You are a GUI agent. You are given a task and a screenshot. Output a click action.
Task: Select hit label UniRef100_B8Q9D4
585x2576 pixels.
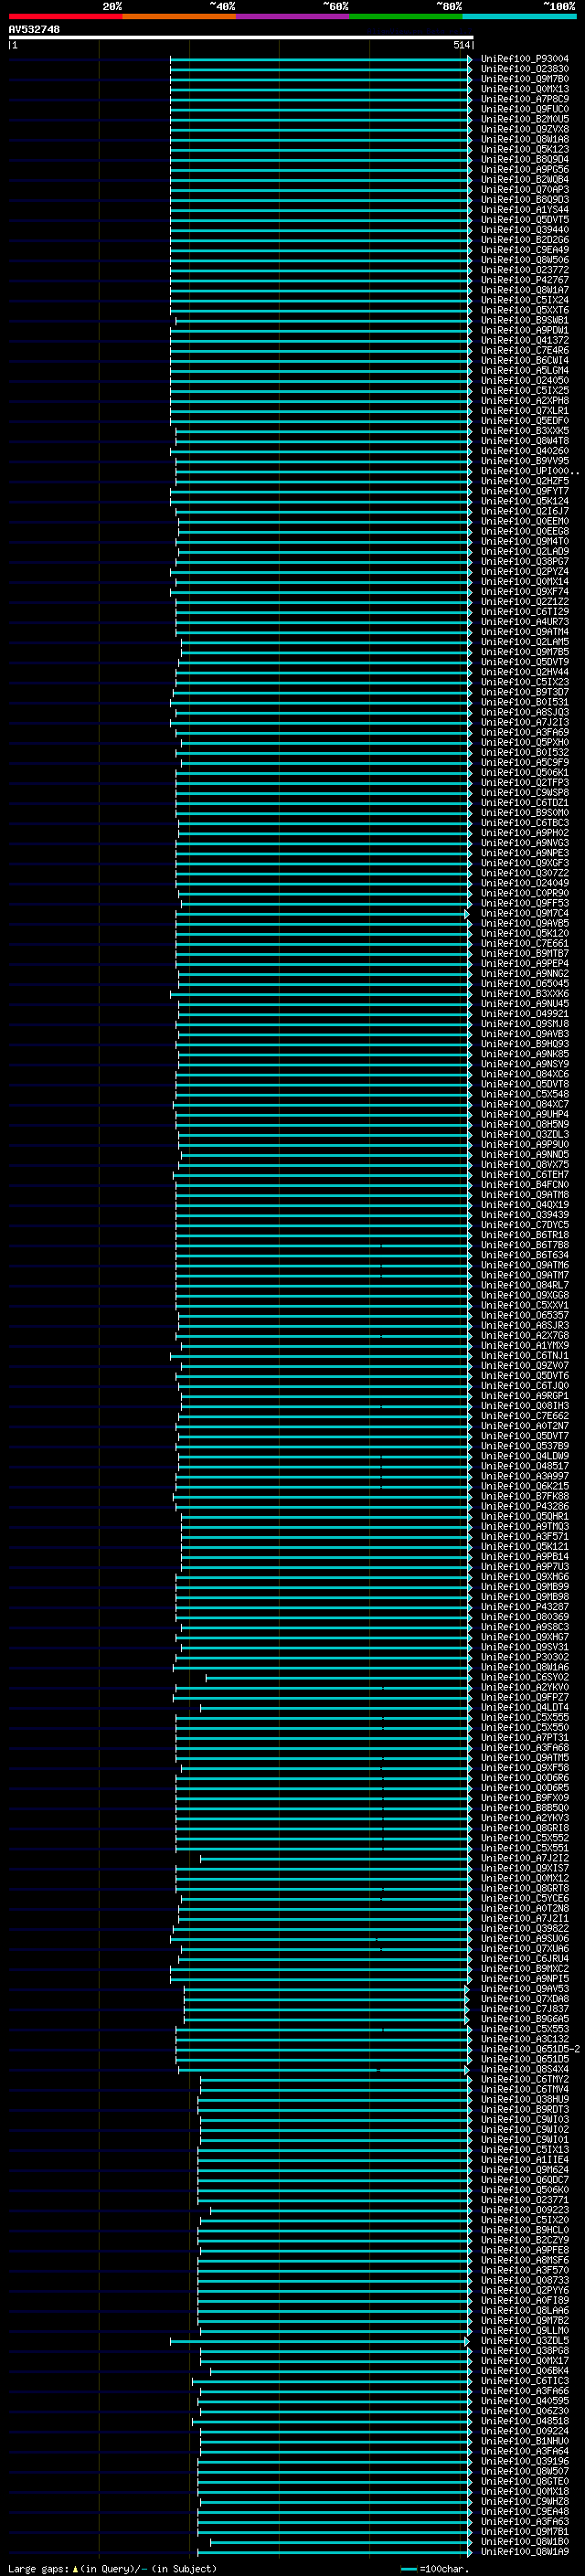[524, 159]
